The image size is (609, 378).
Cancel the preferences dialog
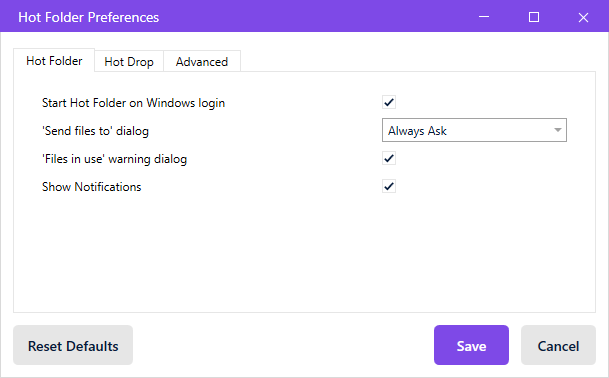(x=558, y=345)
